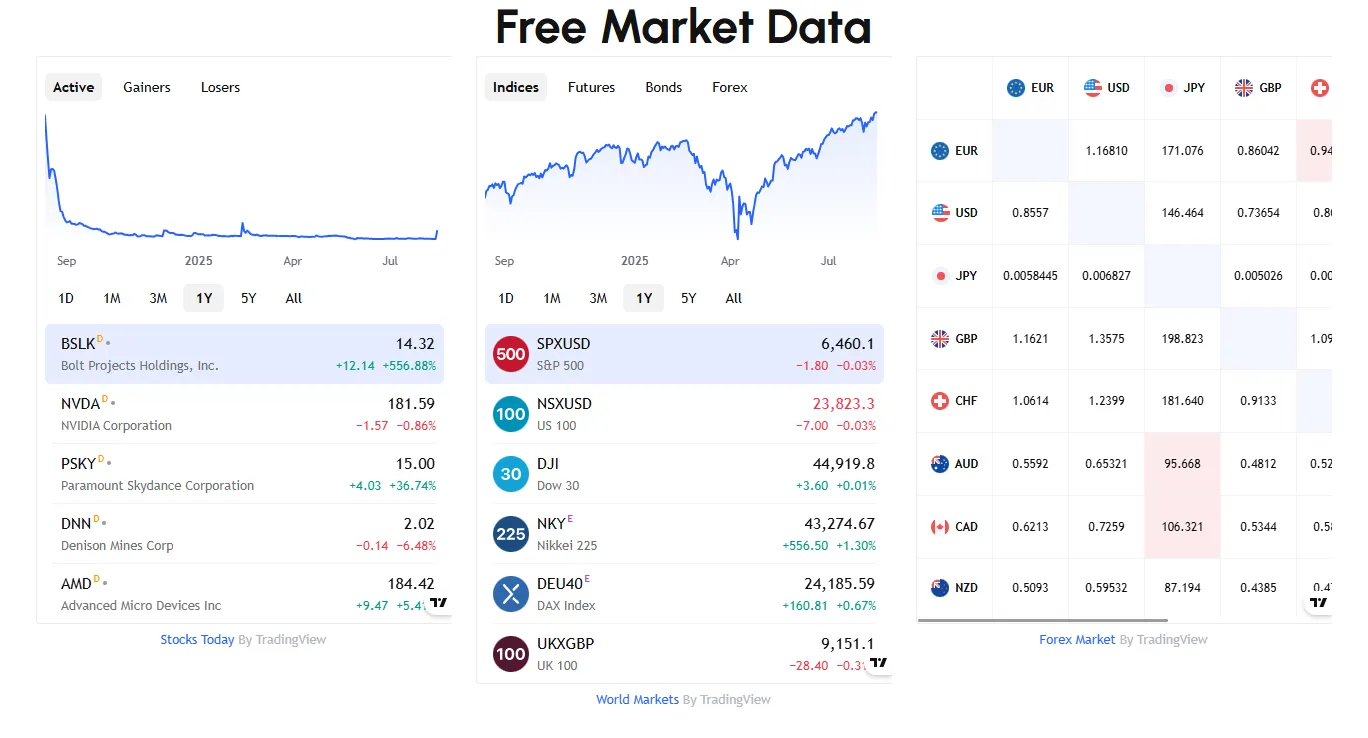Switch to the Losers tab
This screenshot has height=738, width=1368.
click(220, 87)
